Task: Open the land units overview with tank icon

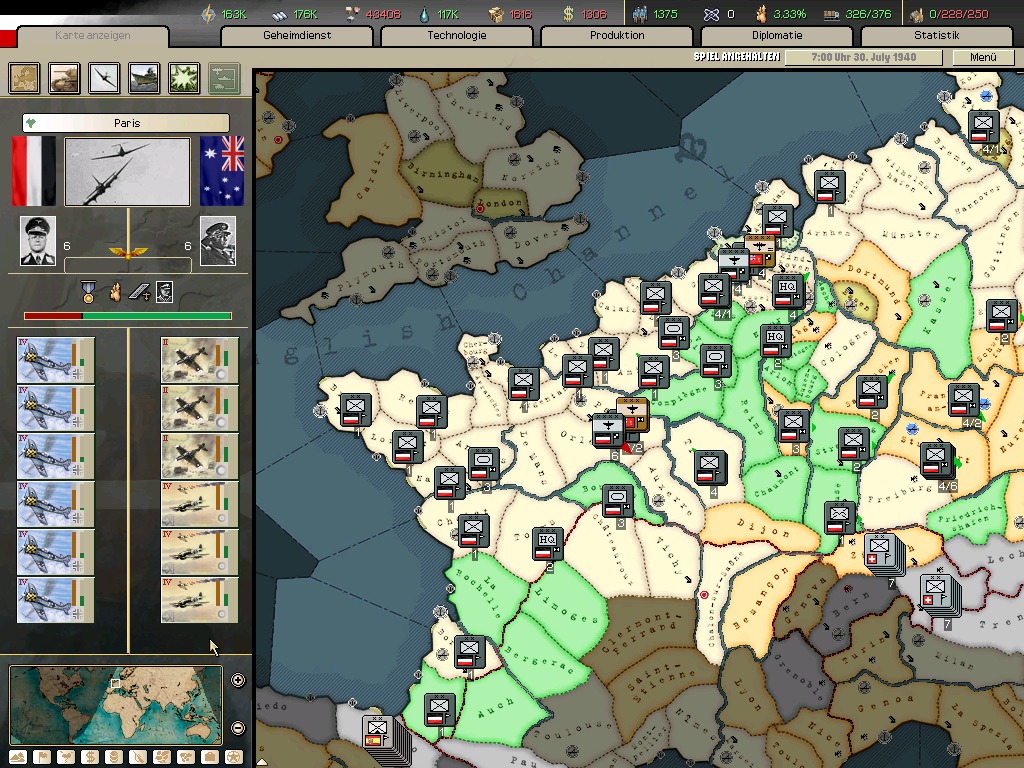Action: point(65,77)
